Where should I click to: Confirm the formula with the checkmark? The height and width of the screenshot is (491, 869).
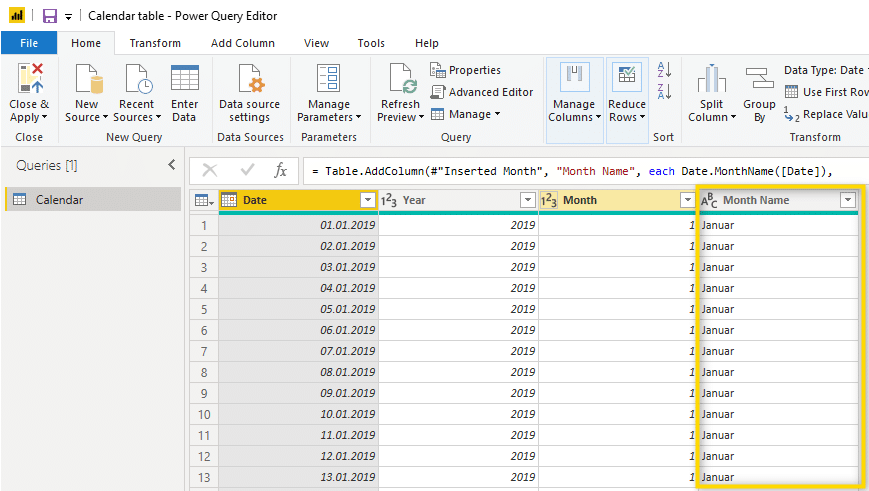247,171
